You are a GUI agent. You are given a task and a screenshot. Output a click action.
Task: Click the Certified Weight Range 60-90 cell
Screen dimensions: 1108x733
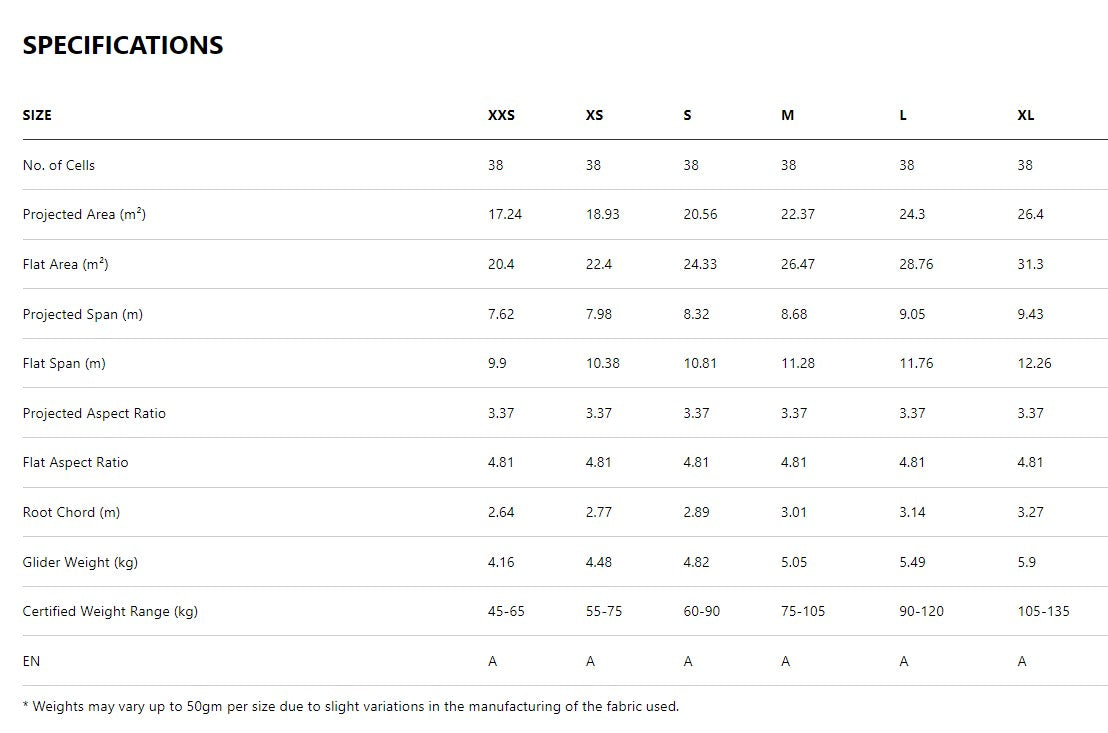click(702, 611)
